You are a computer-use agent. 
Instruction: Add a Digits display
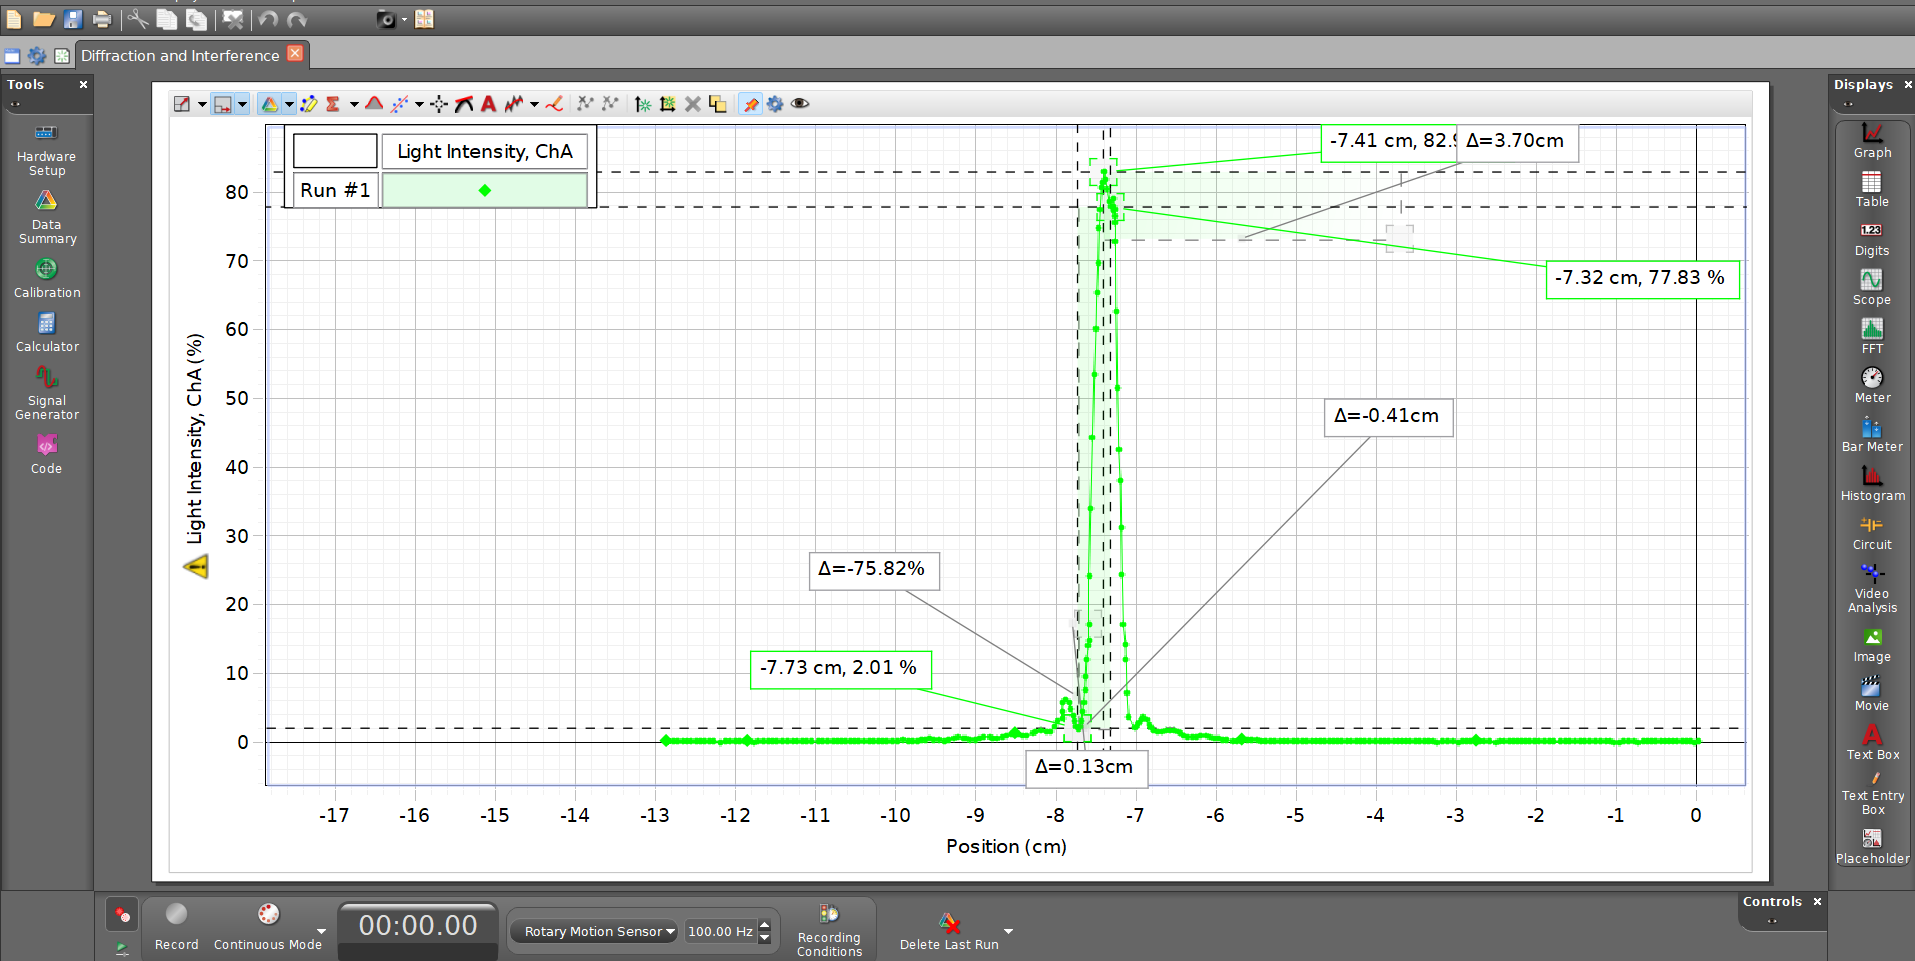pyautogui.click(x=1872, y=239)
